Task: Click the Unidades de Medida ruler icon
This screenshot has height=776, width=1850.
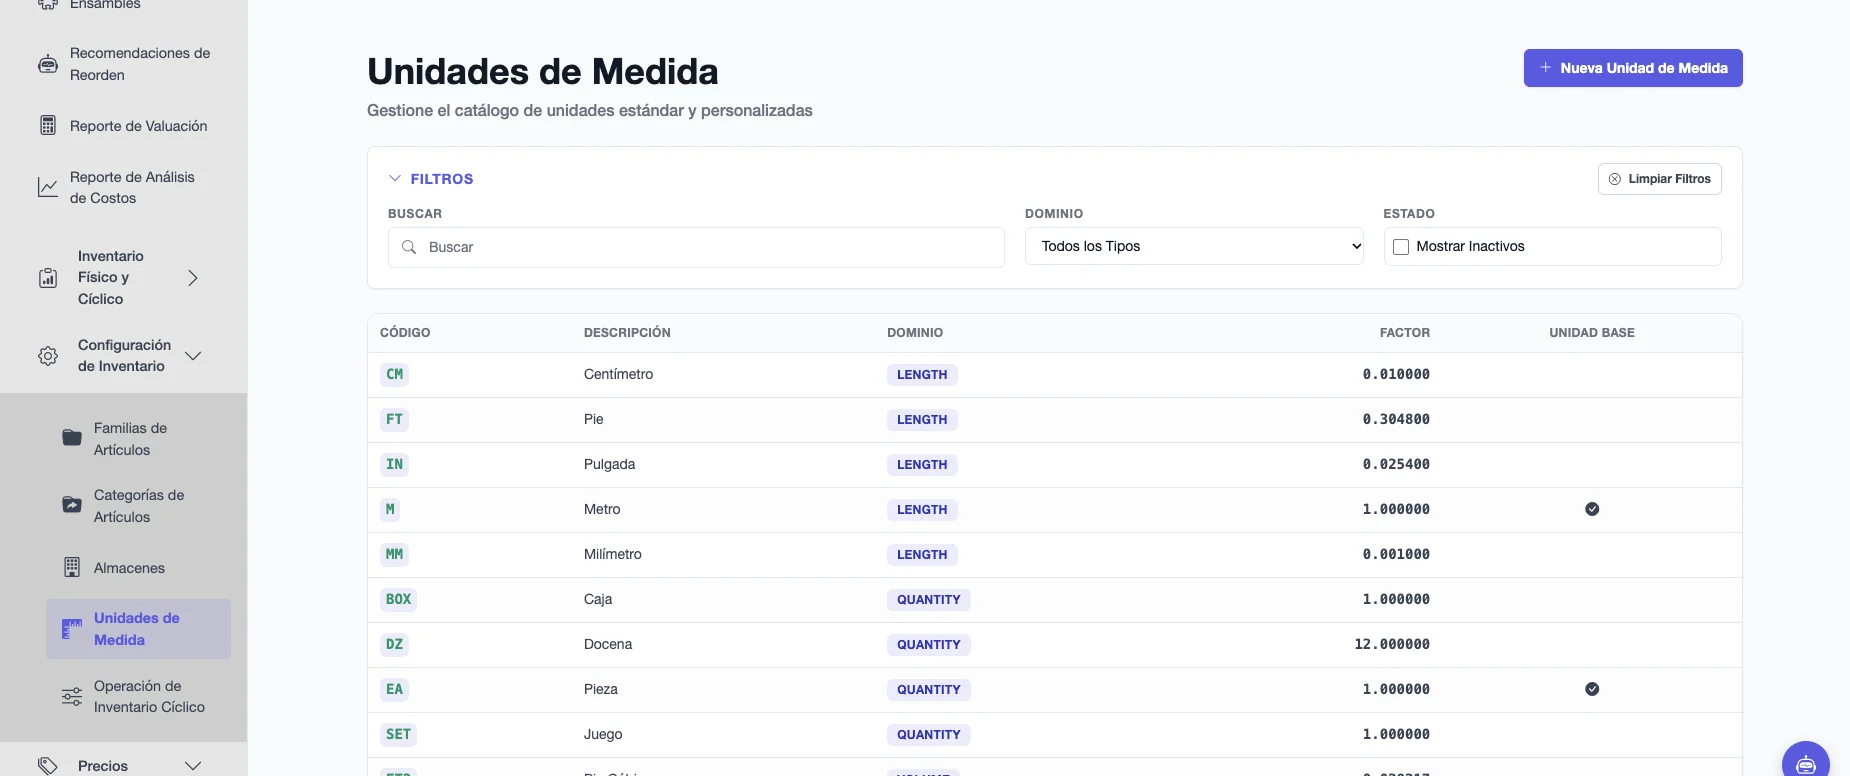Action: click(72, 629)
